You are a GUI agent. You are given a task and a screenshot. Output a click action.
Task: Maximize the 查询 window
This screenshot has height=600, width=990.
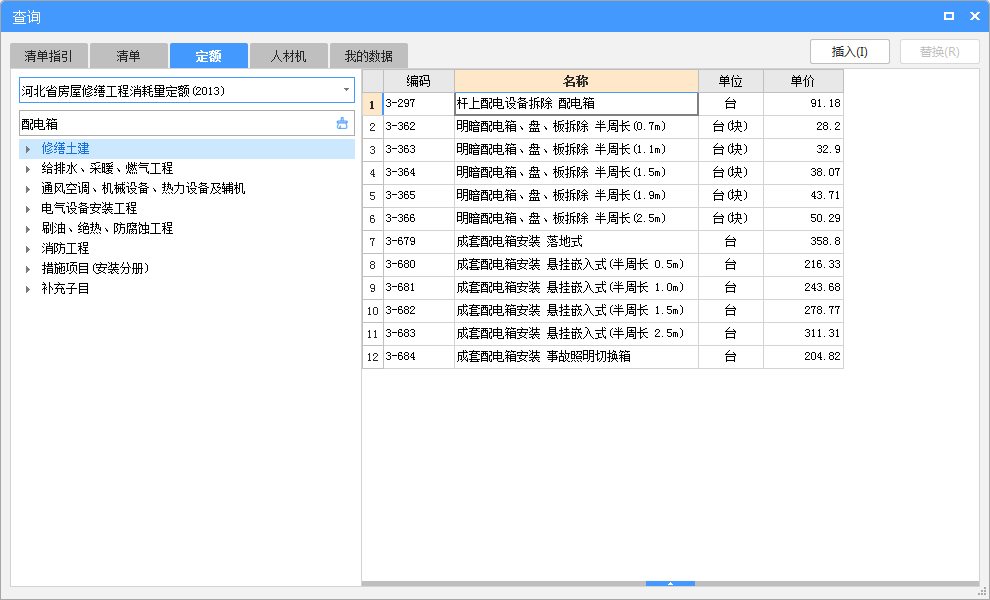pyautogui.click(x=948, y=16)
